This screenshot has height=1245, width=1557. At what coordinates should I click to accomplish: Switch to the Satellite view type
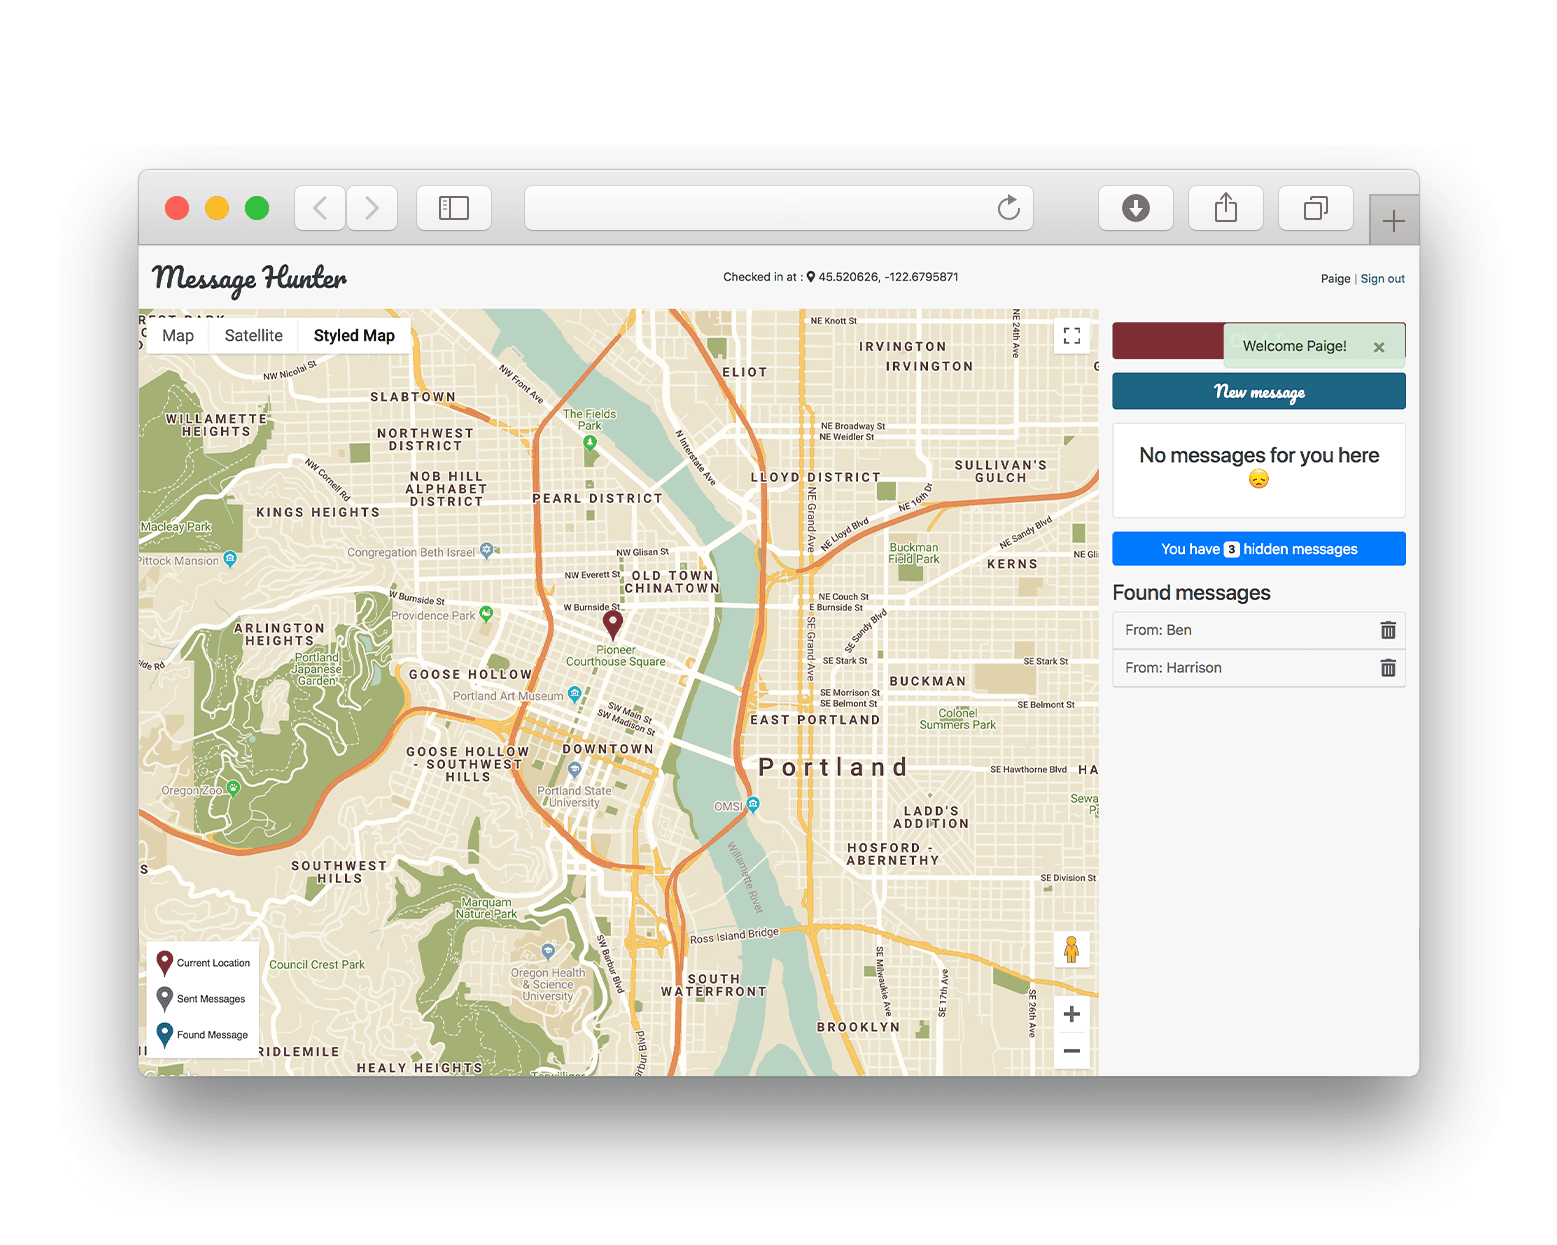click(254, 336)
